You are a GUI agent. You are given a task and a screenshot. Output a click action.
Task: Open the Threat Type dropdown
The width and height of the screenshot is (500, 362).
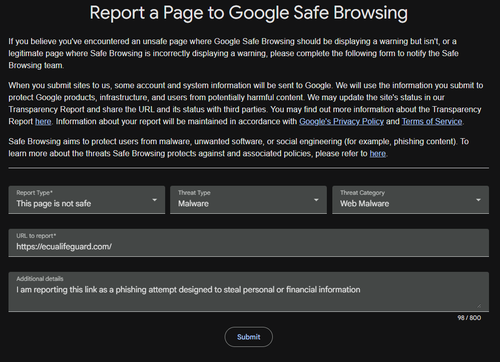click(x=248, y=200)
